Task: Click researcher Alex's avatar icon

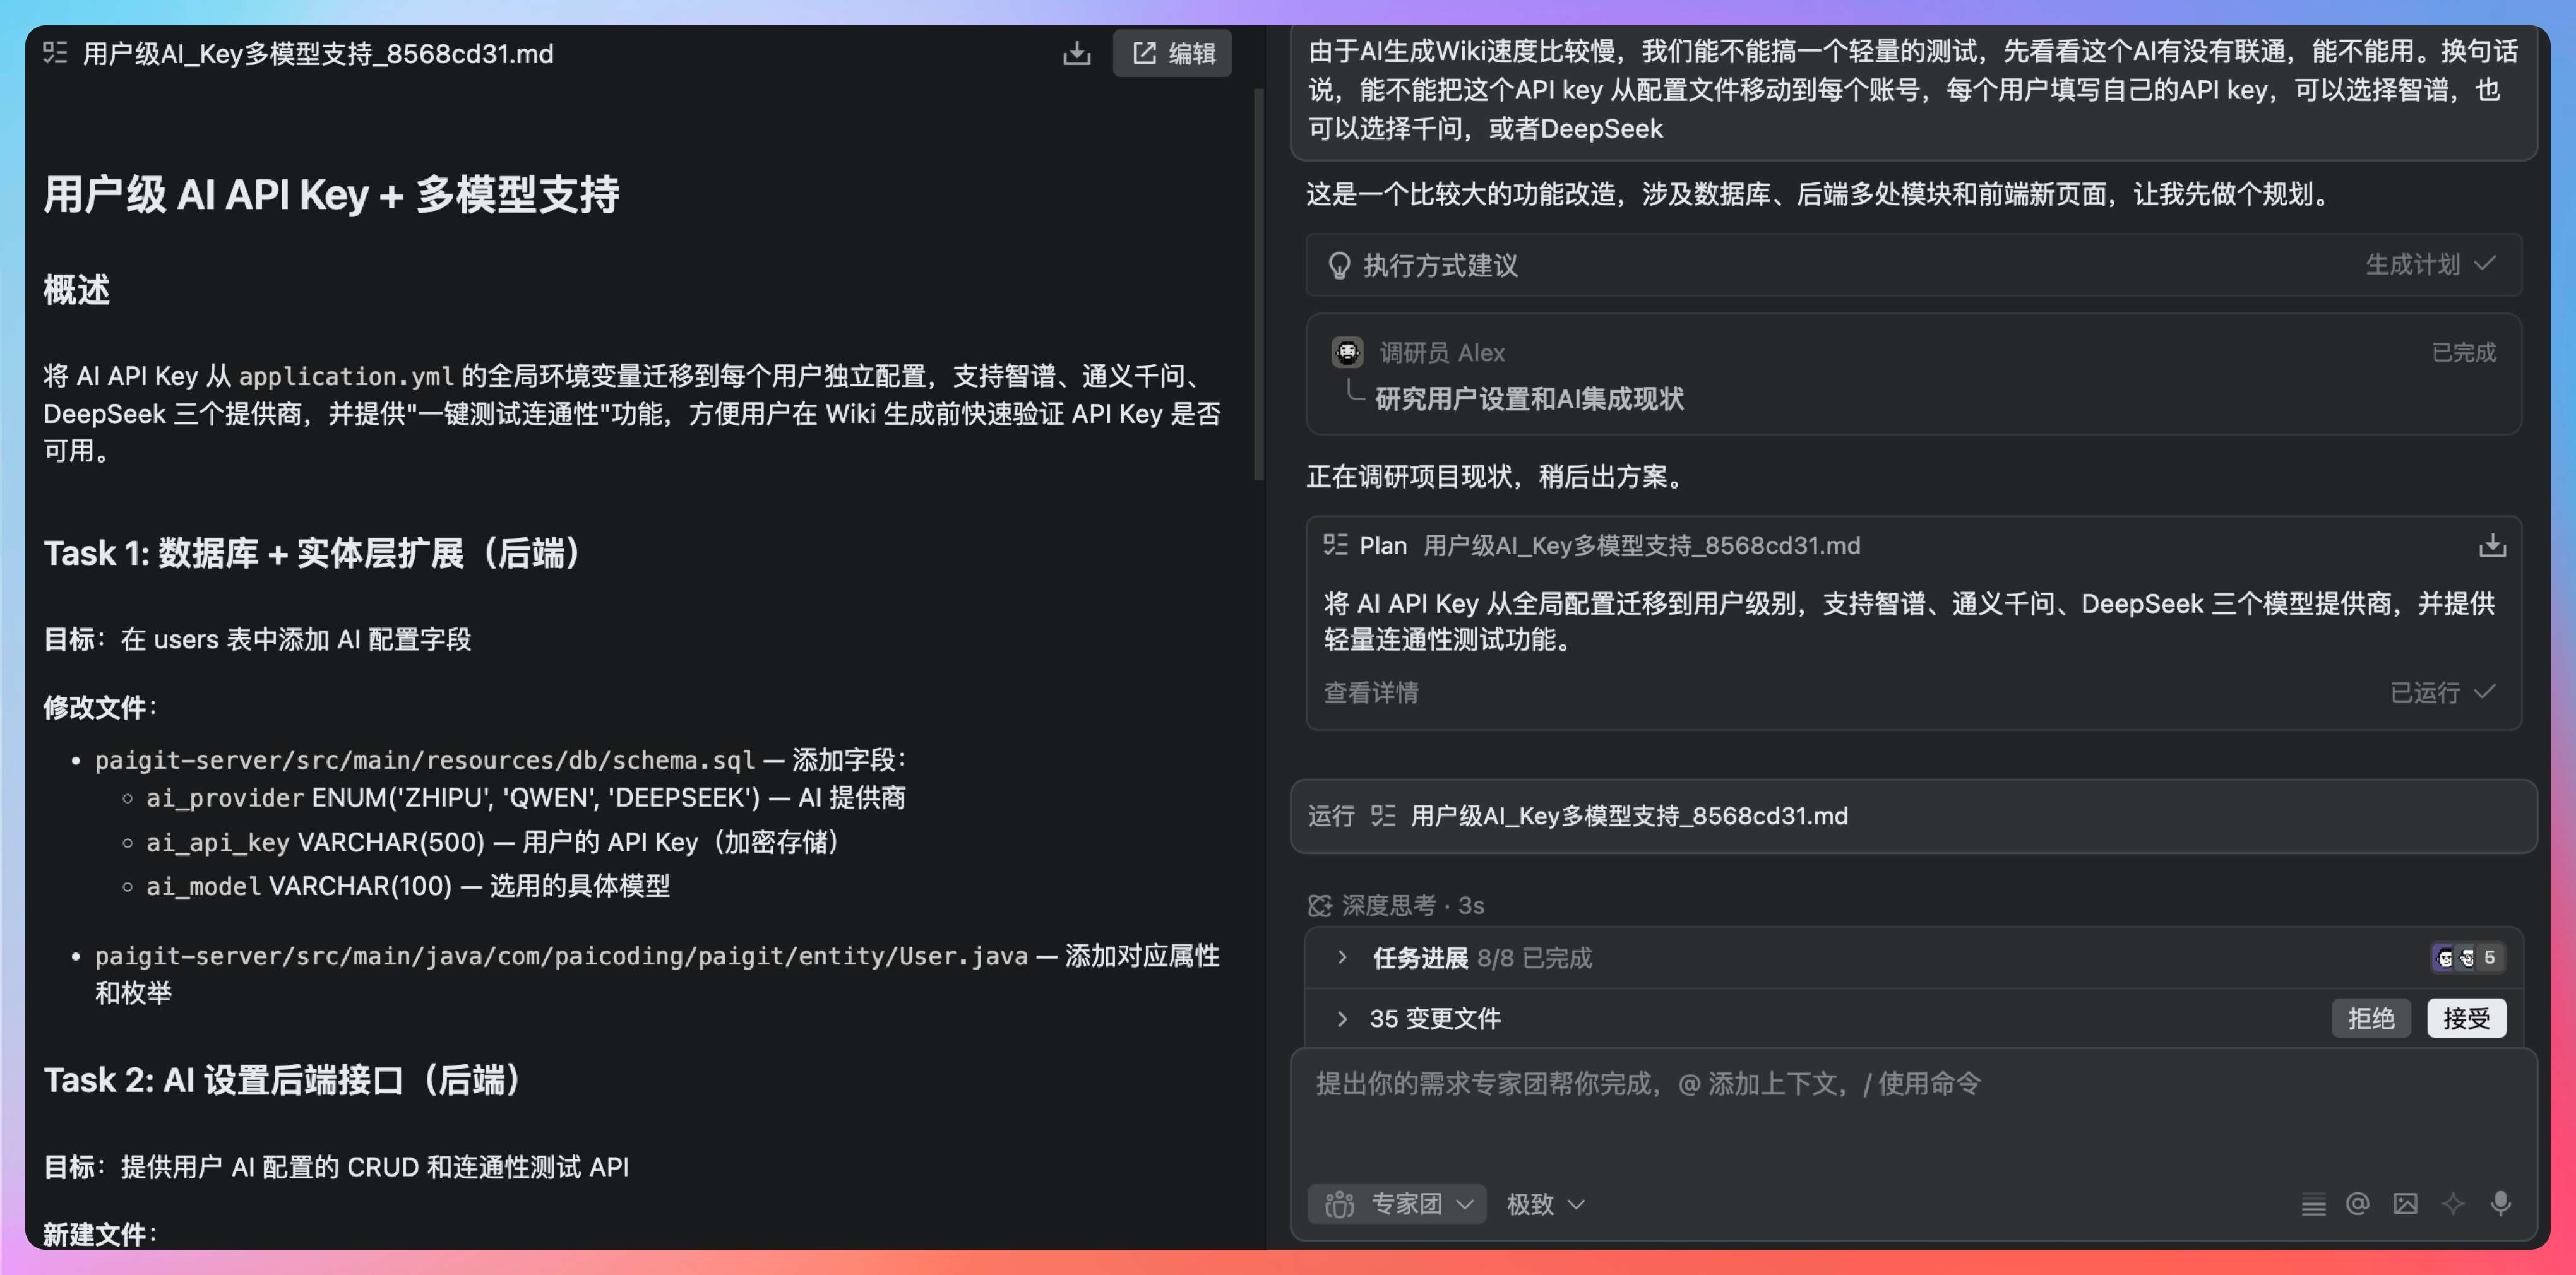Action: point(1347,352)
